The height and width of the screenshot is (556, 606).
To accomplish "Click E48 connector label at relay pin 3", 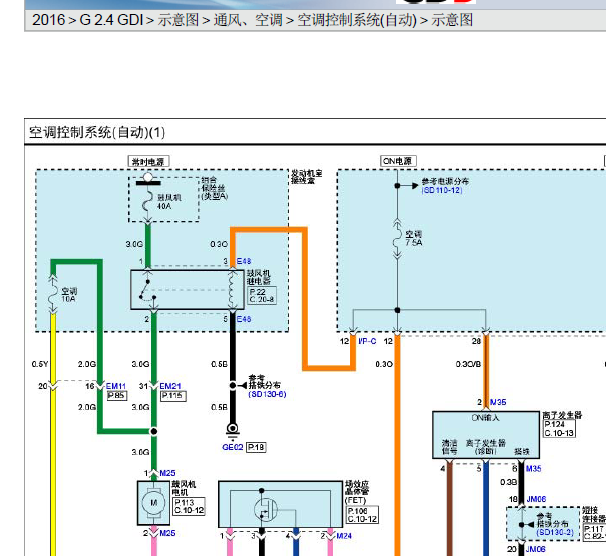I will [243, 261].
